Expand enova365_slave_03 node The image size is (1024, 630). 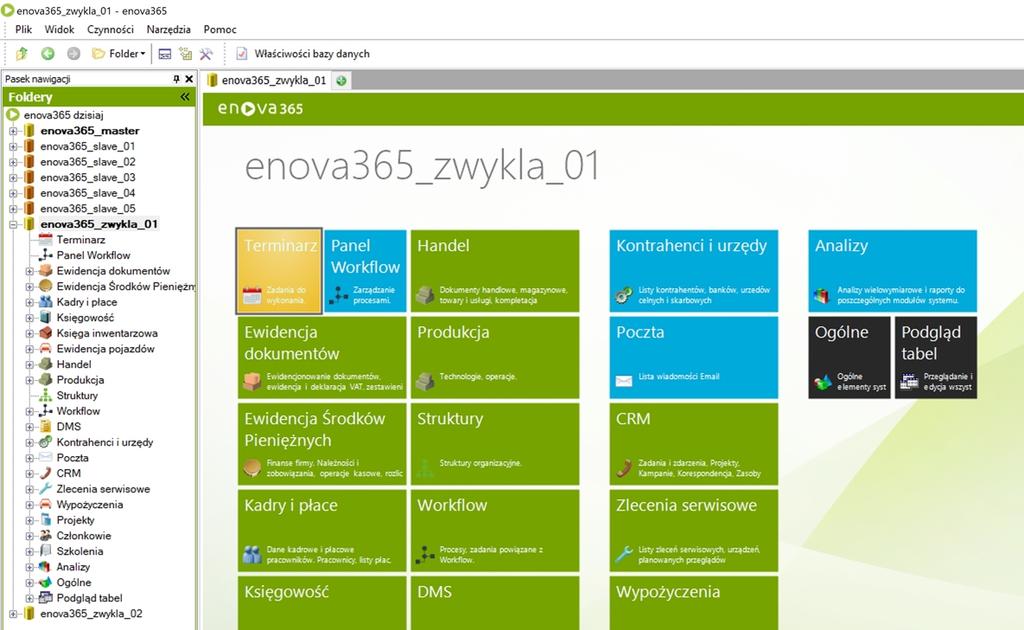(12, 178)
